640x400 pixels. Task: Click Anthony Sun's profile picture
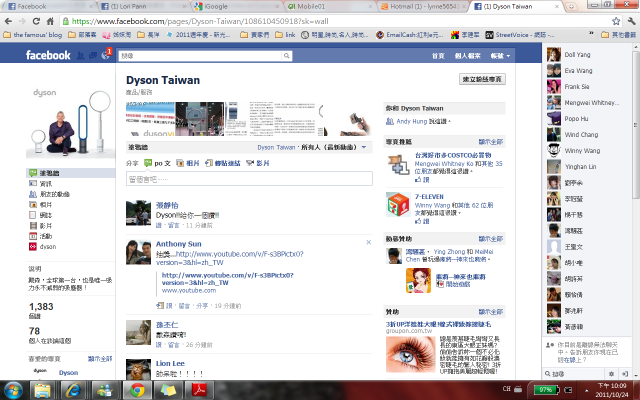138,252
